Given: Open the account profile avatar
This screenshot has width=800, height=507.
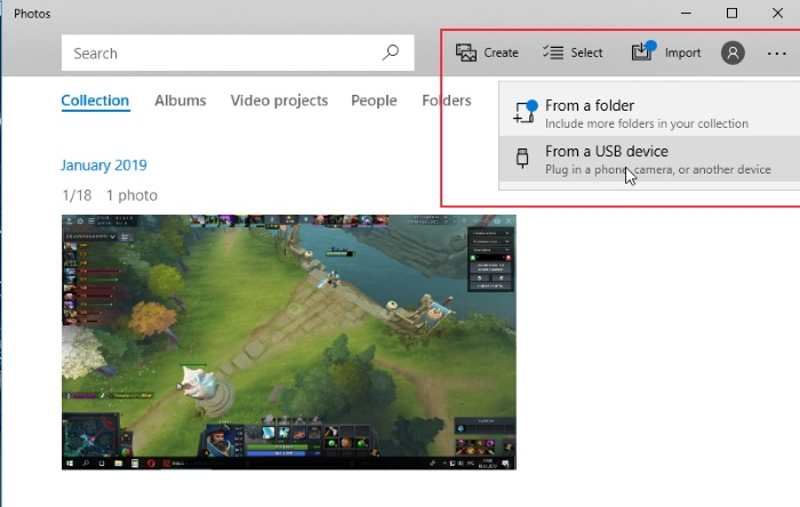Looking at the screenshot, I should click(x=733, y=53).
